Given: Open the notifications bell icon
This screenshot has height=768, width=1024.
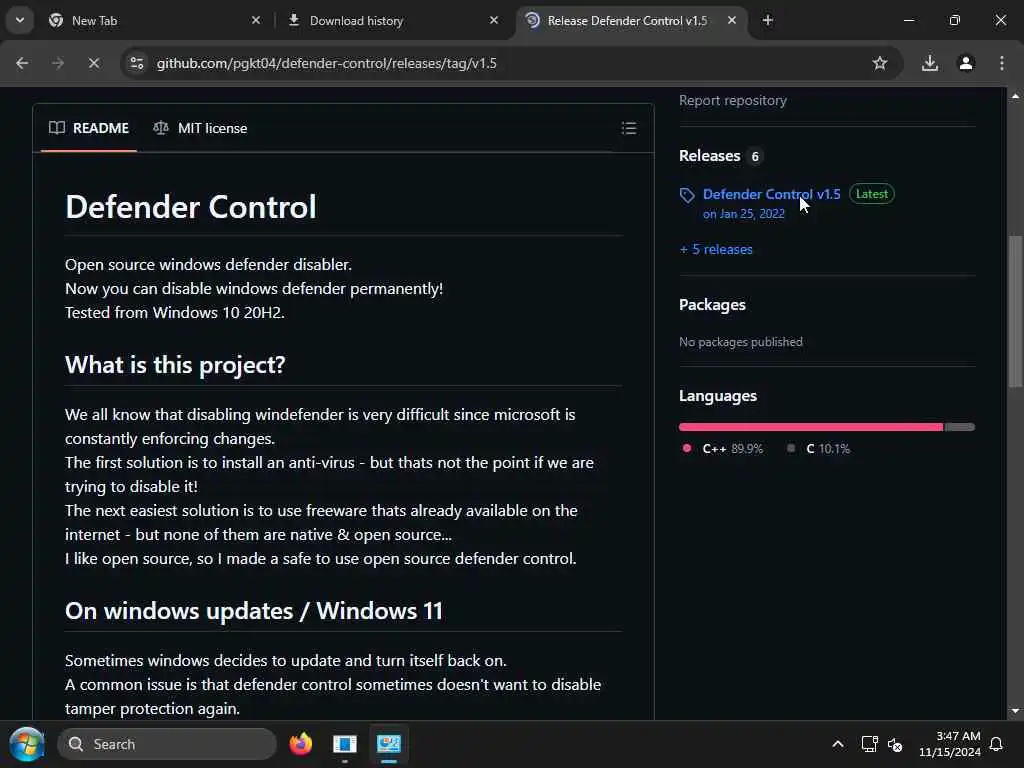Looking at the screenshot, I should (x=997, y=744).
